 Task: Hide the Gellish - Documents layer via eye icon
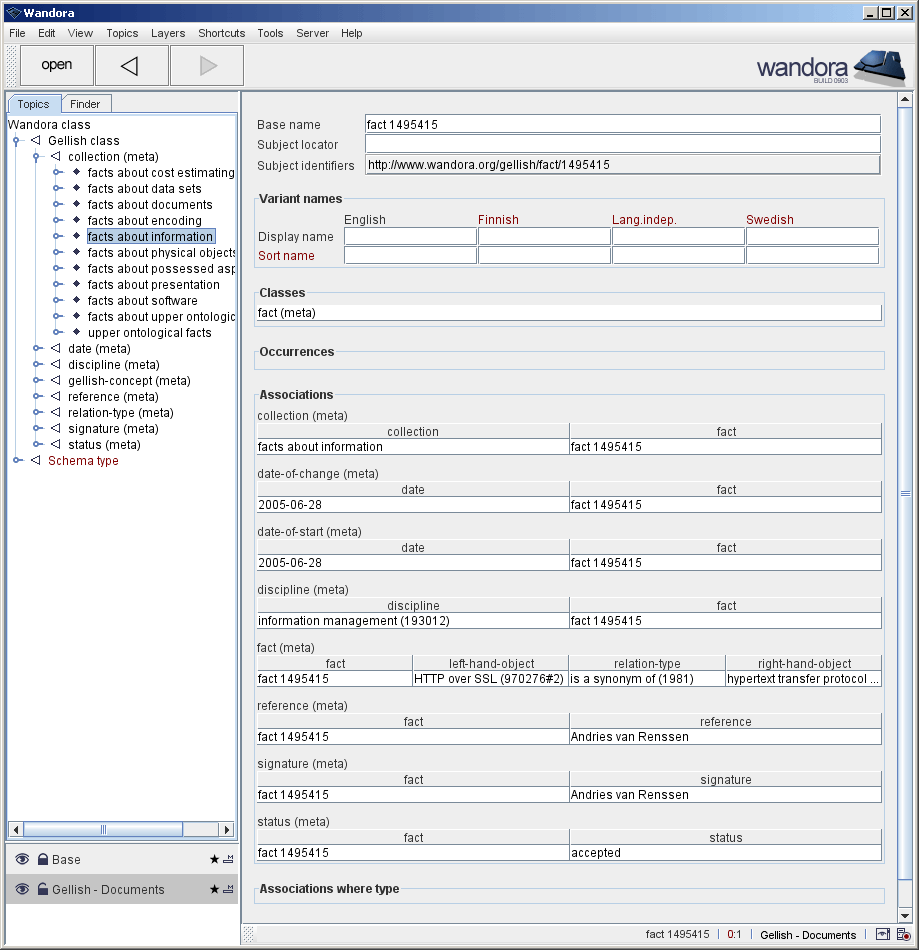[22, 890]
